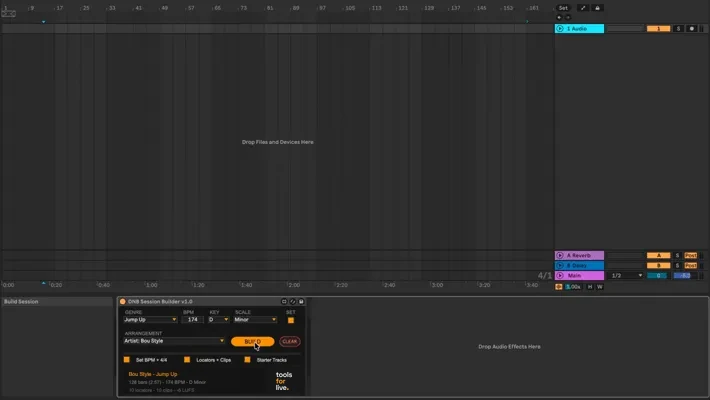Go to the previous locator arrow
The height and width of the screenshot is (400, 710).
tap(559, 18)
